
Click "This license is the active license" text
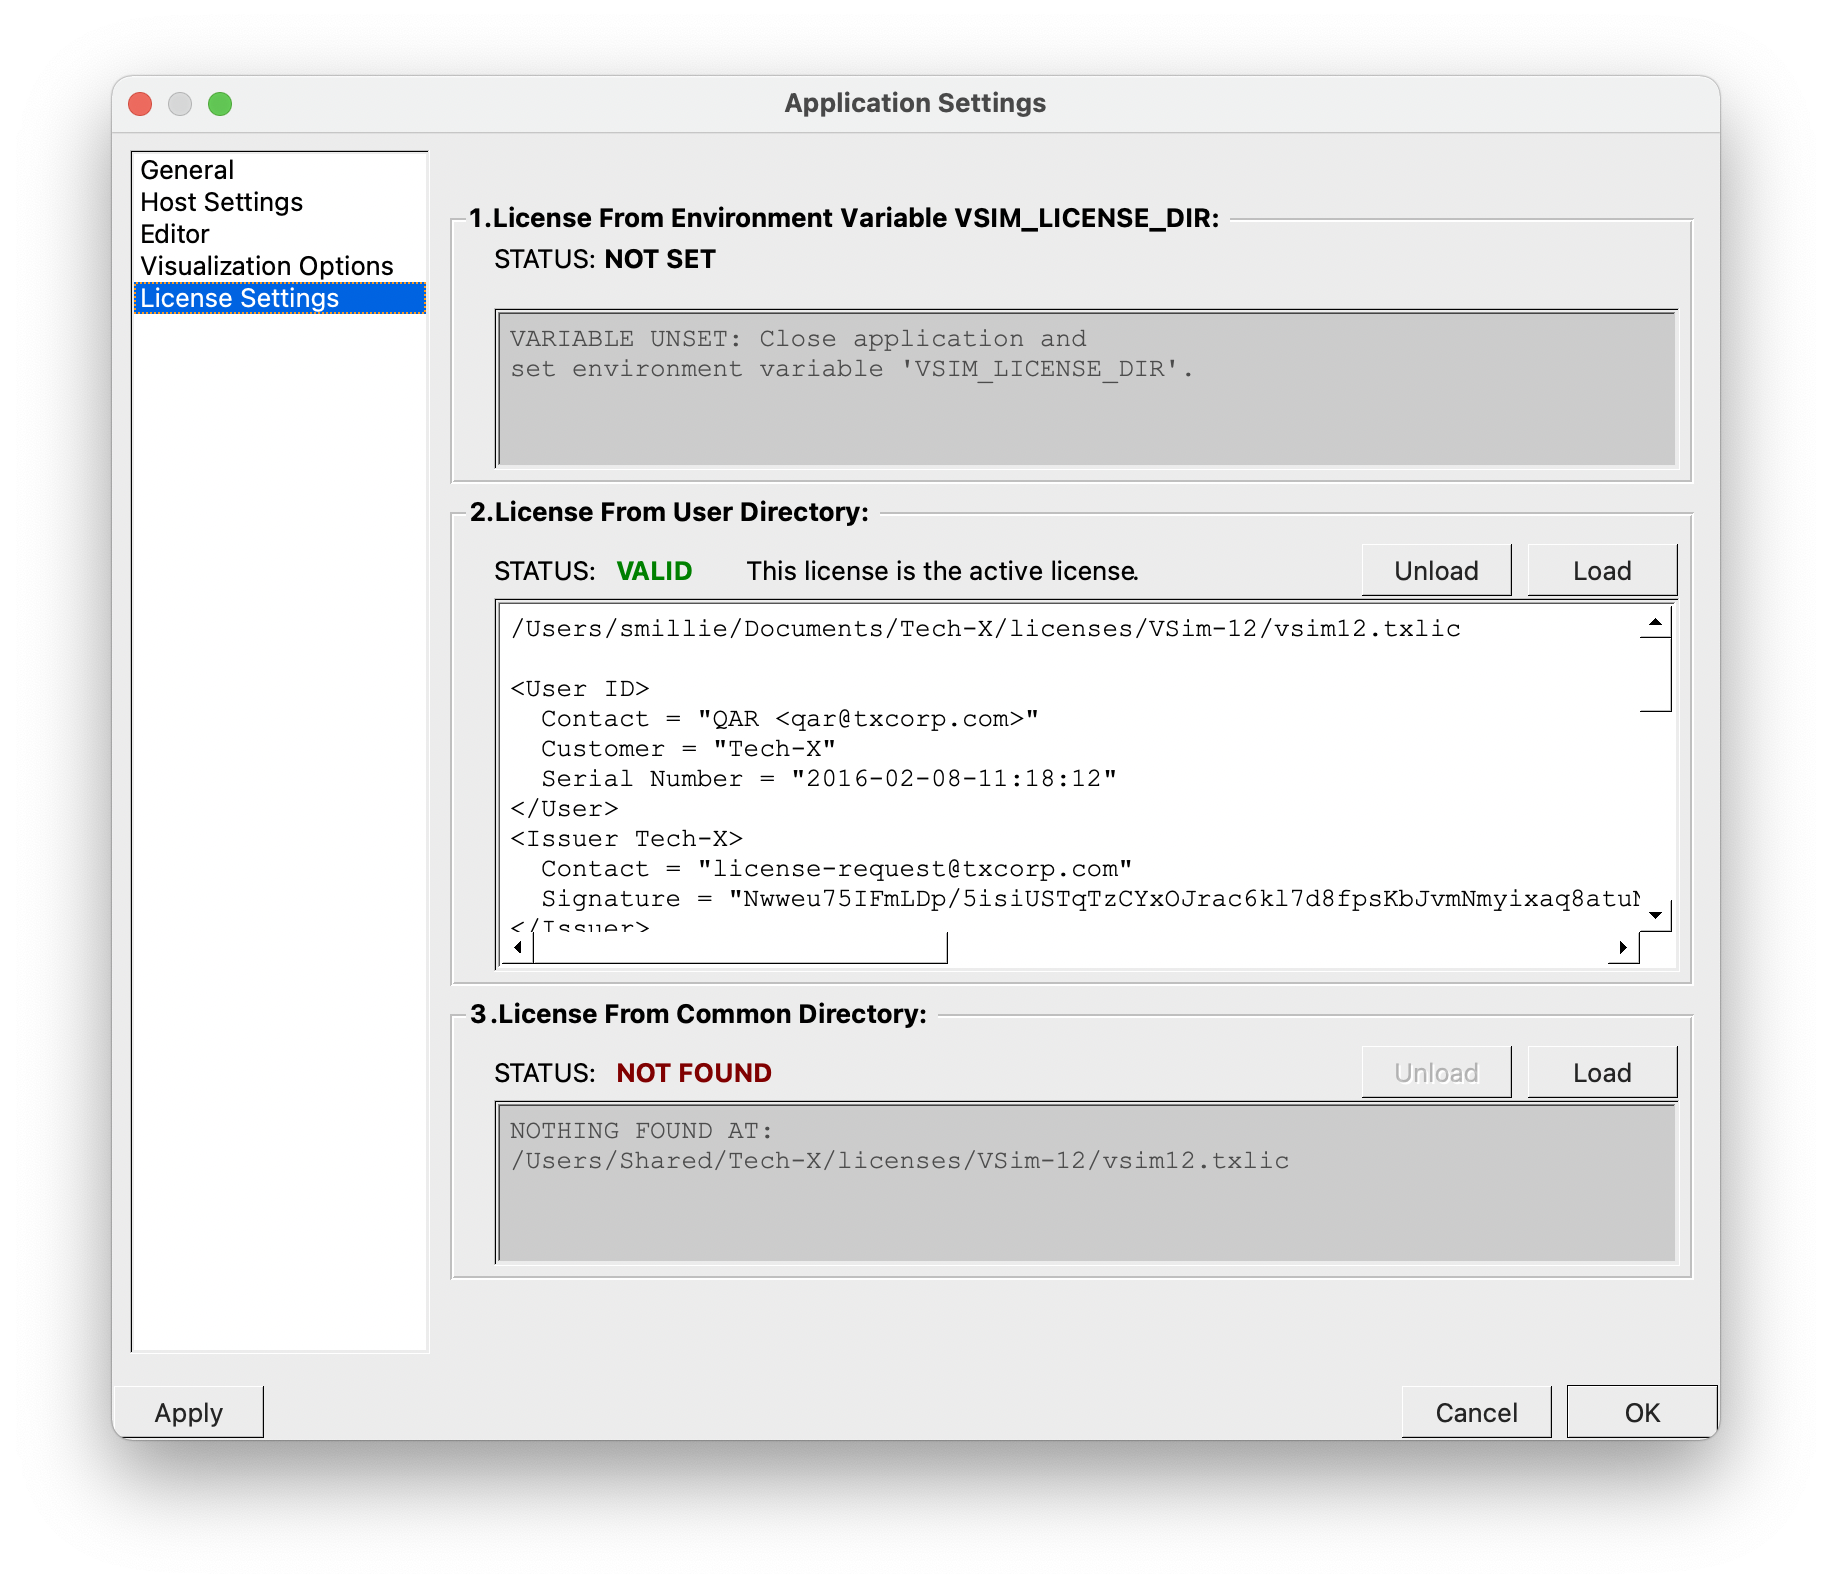pos(942,571)
